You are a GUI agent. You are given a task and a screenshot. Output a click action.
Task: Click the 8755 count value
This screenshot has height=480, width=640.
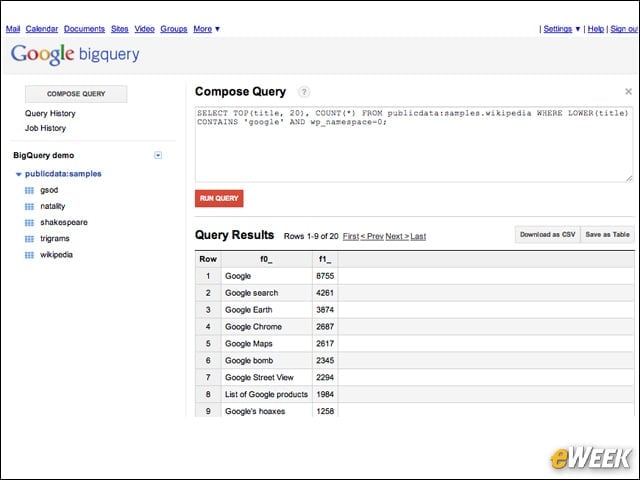325,276
